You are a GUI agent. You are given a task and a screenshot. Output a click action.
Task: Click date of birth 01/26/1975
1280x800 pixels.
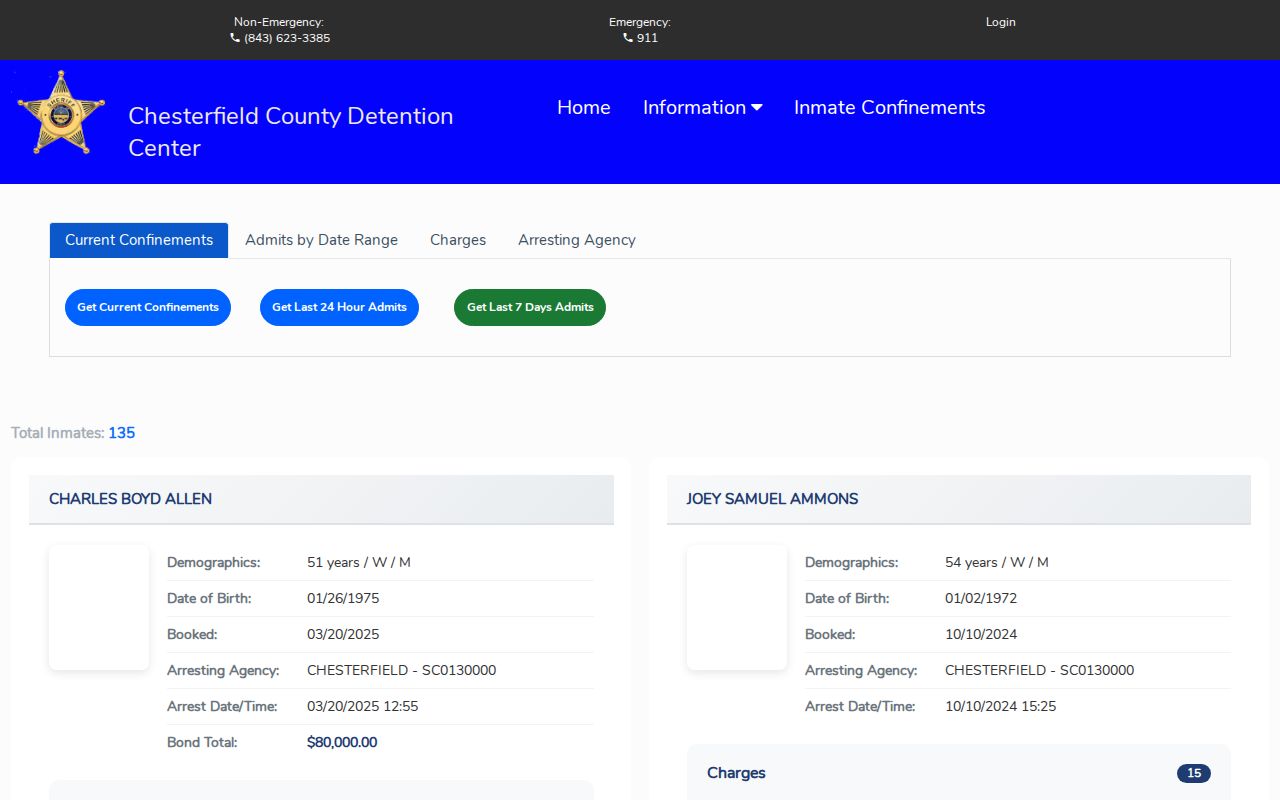point(343,598)
